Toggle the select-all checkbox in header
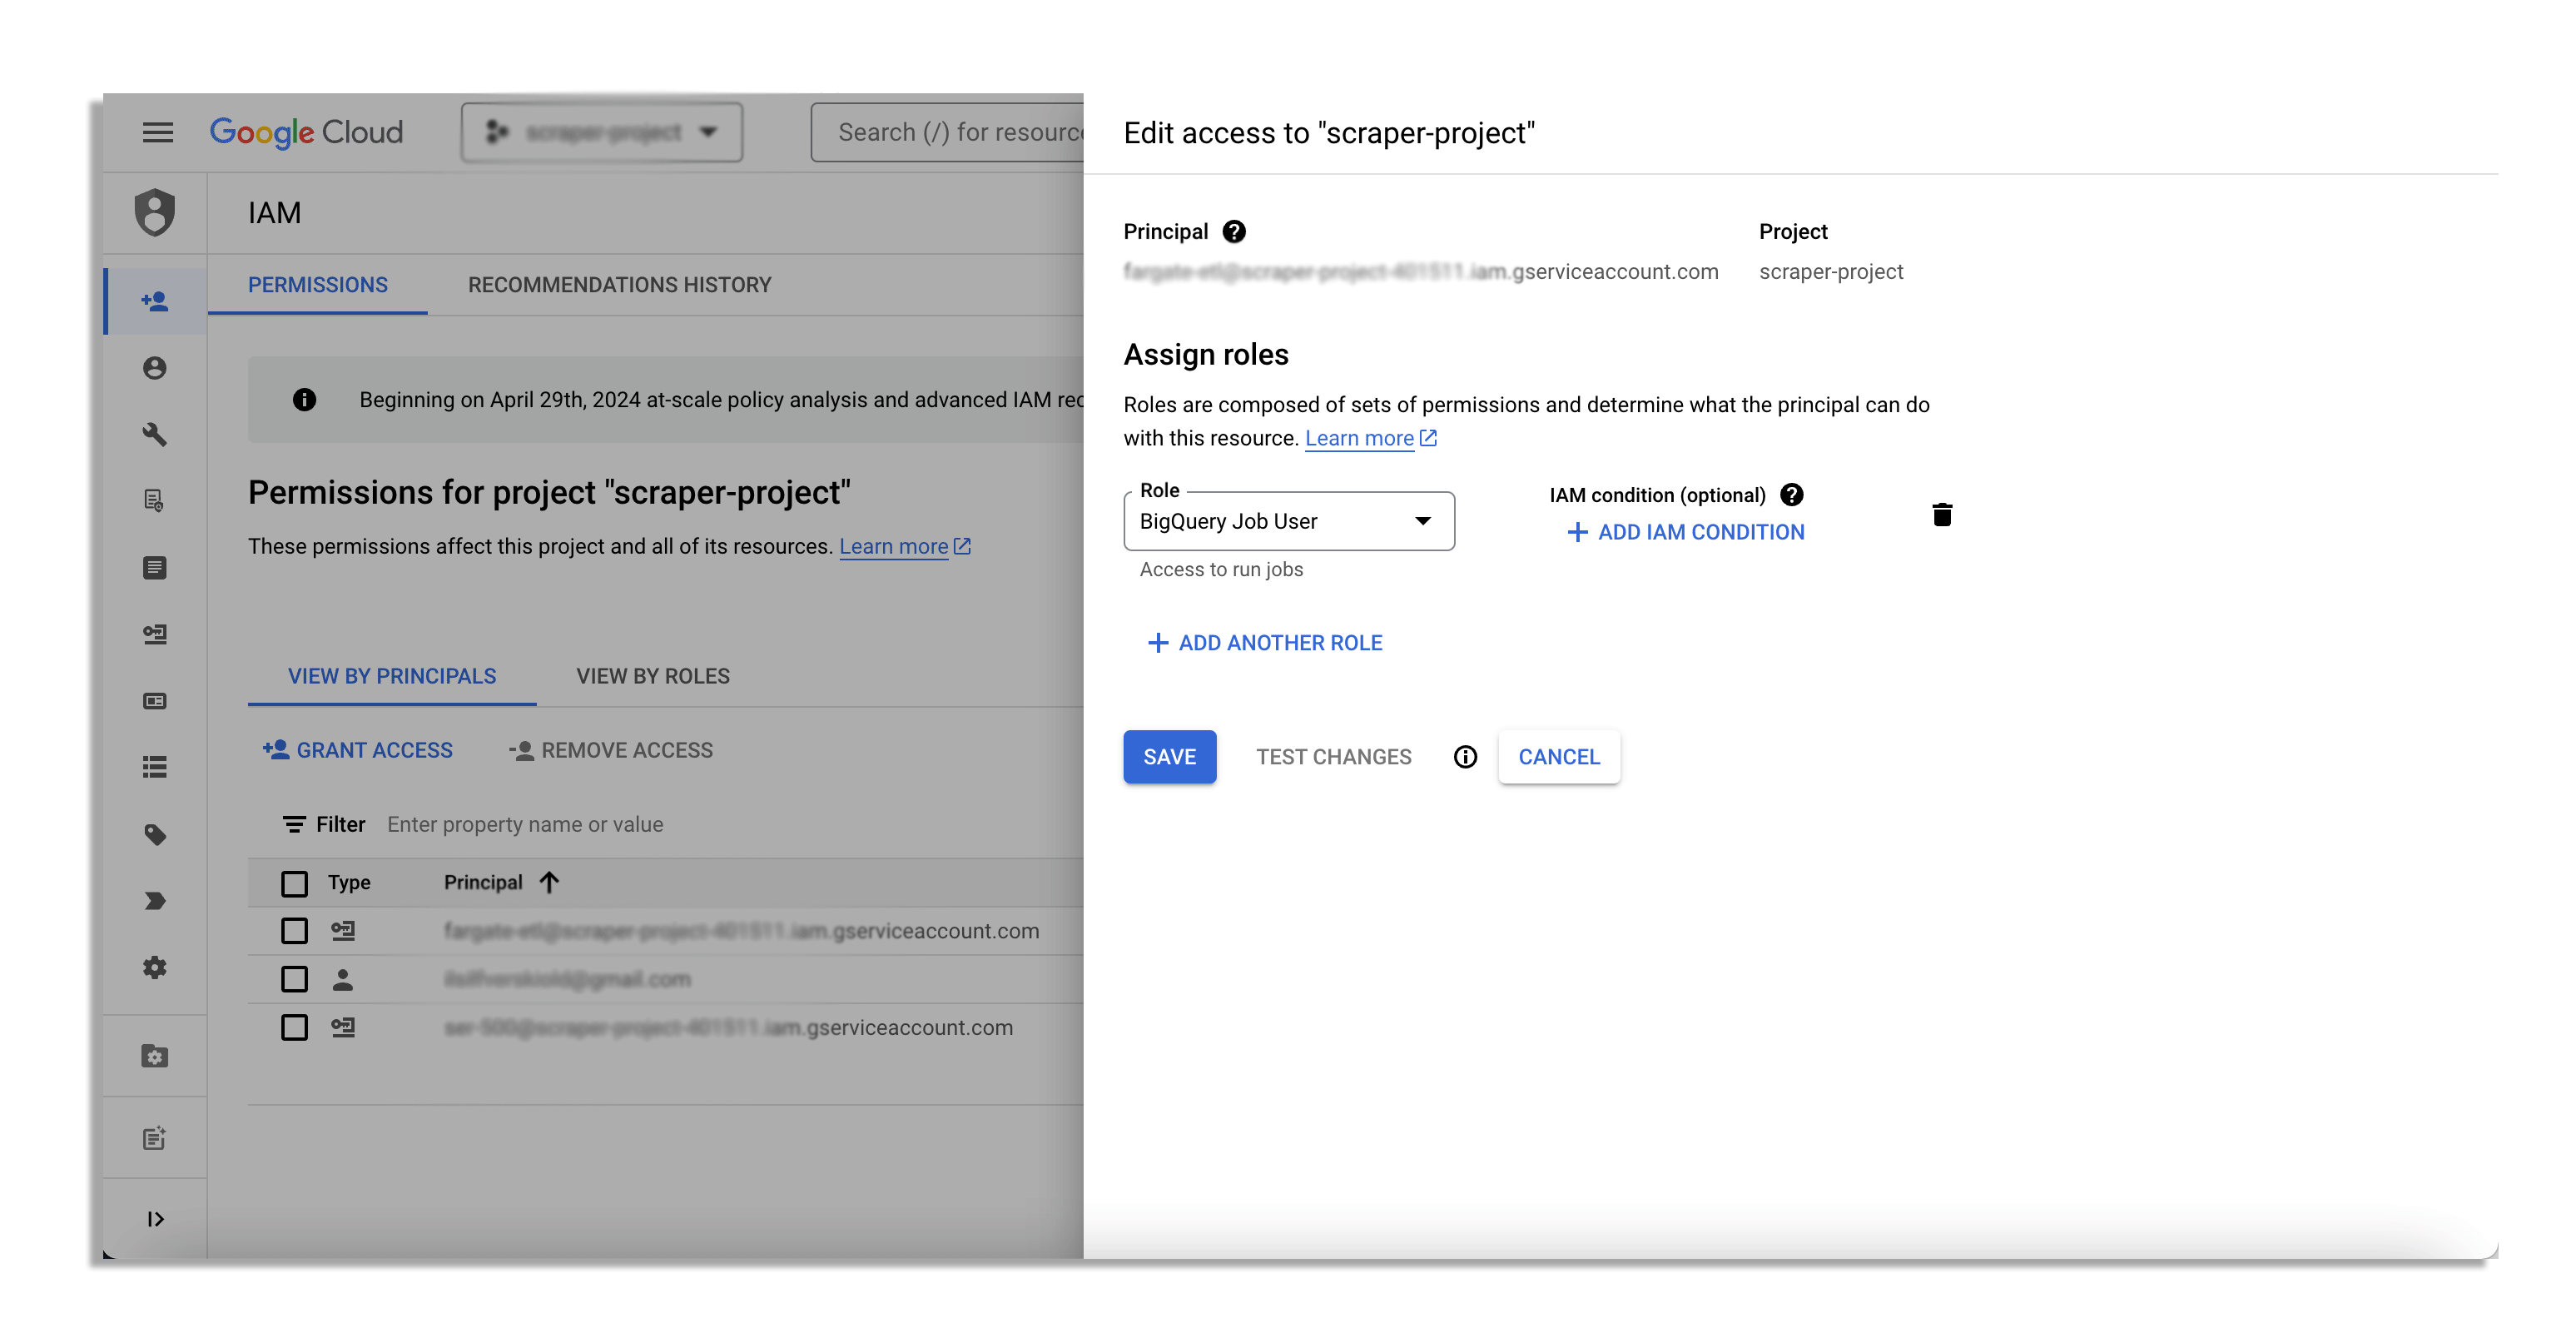This screenshot has height=1343, width=2576. [294, 883]
